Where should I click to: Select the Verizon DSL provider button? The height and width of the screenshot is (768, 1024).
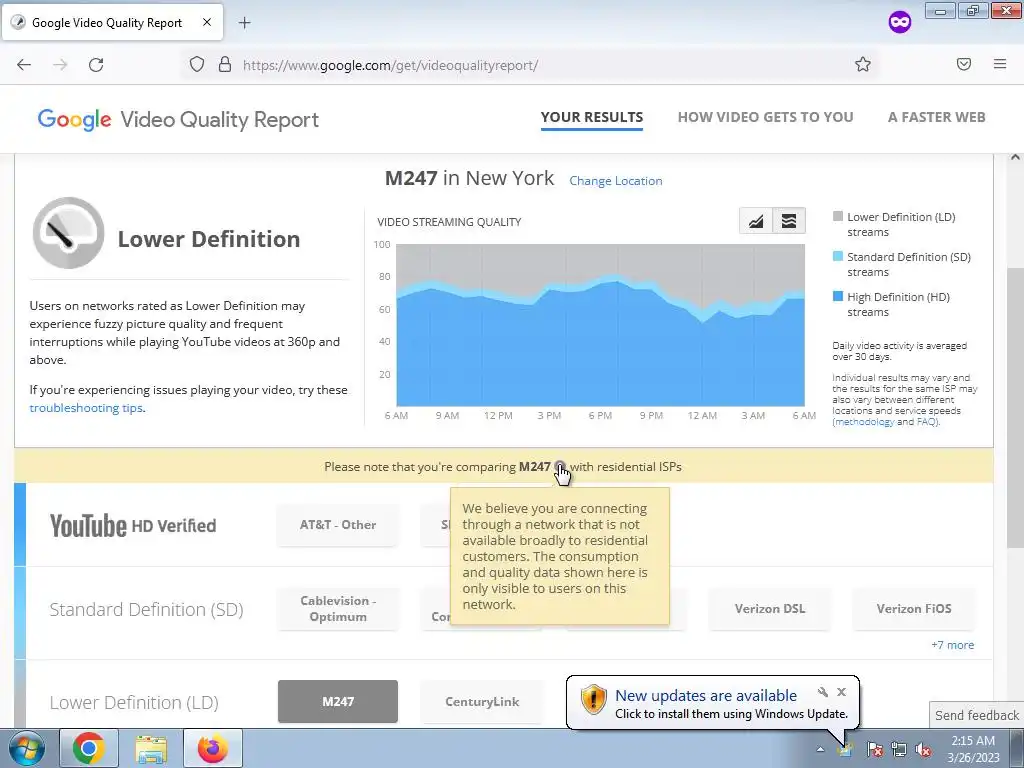769,609
